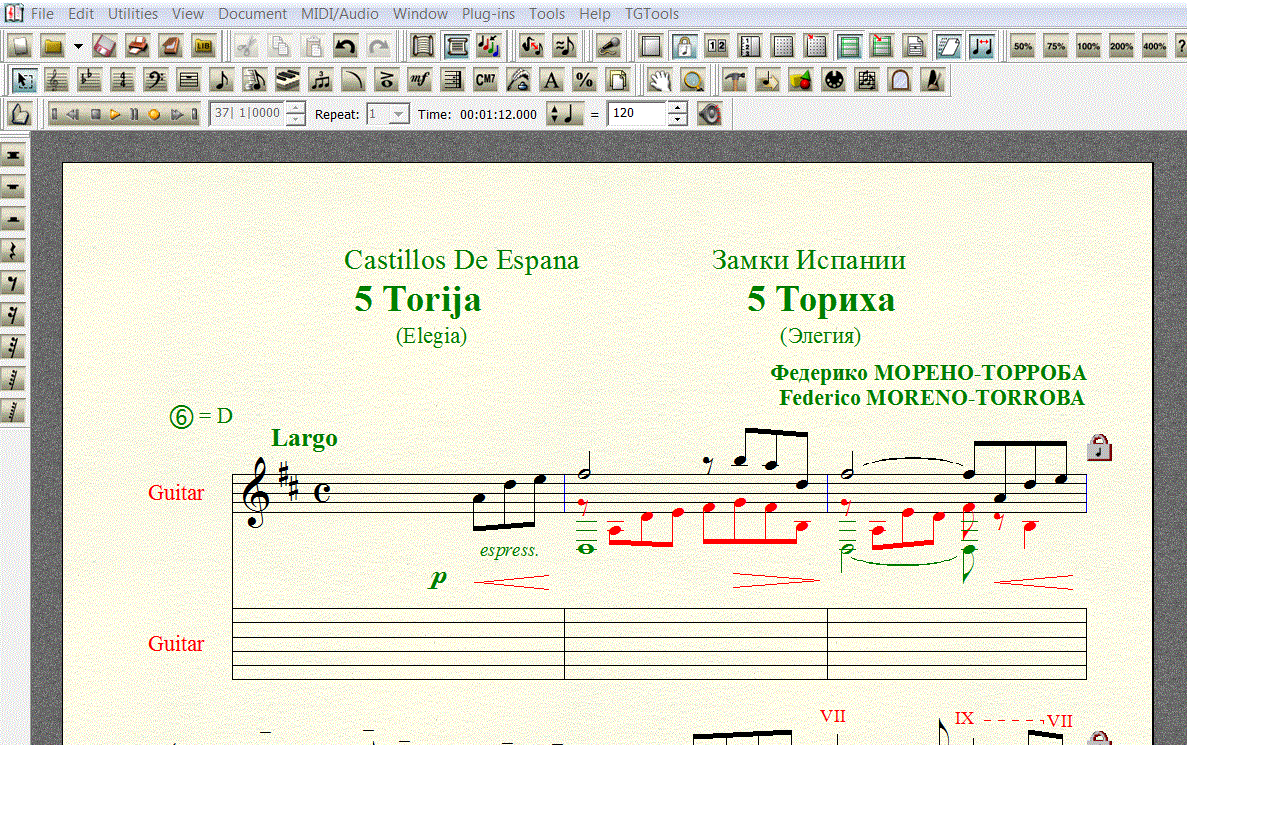Select the Key Signature tool
Image resolution: width=1274 pixels, height=817 pixels.
90,81
